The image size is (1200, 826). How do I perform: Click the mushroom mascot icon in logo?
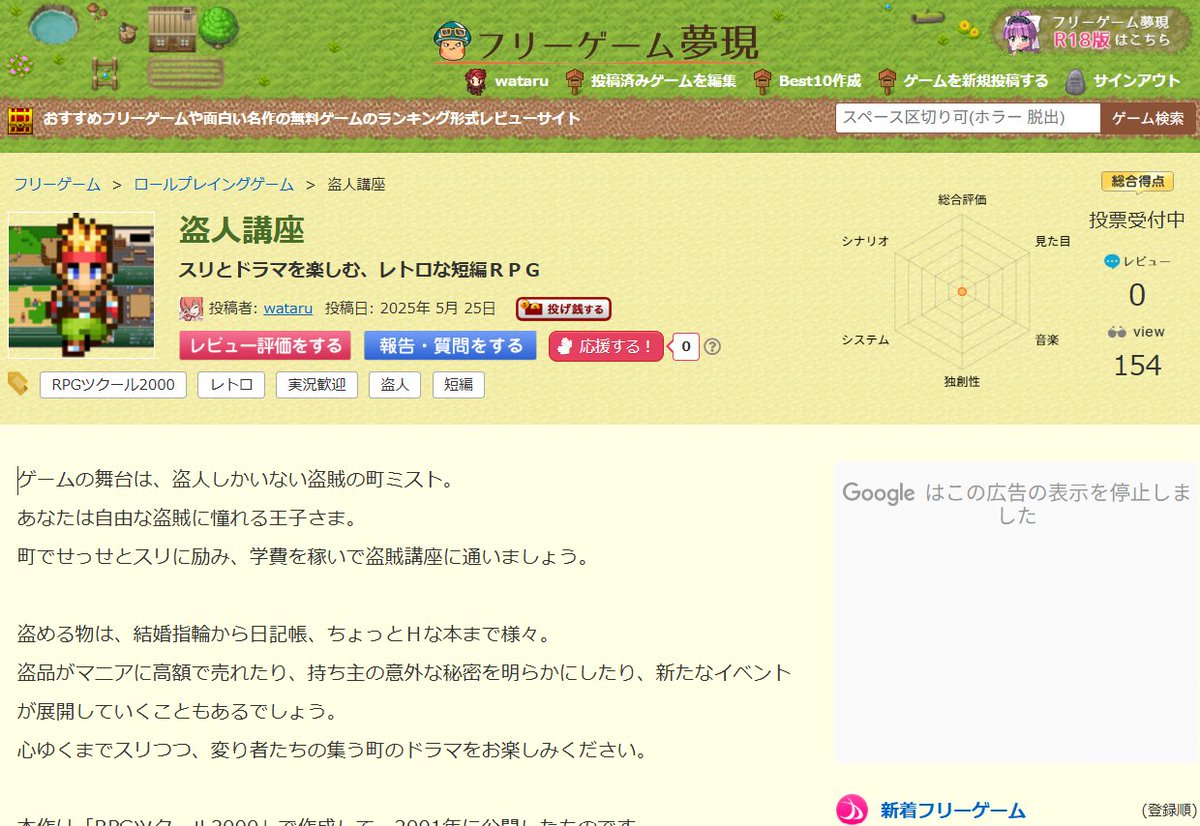(x=453, y=41)
